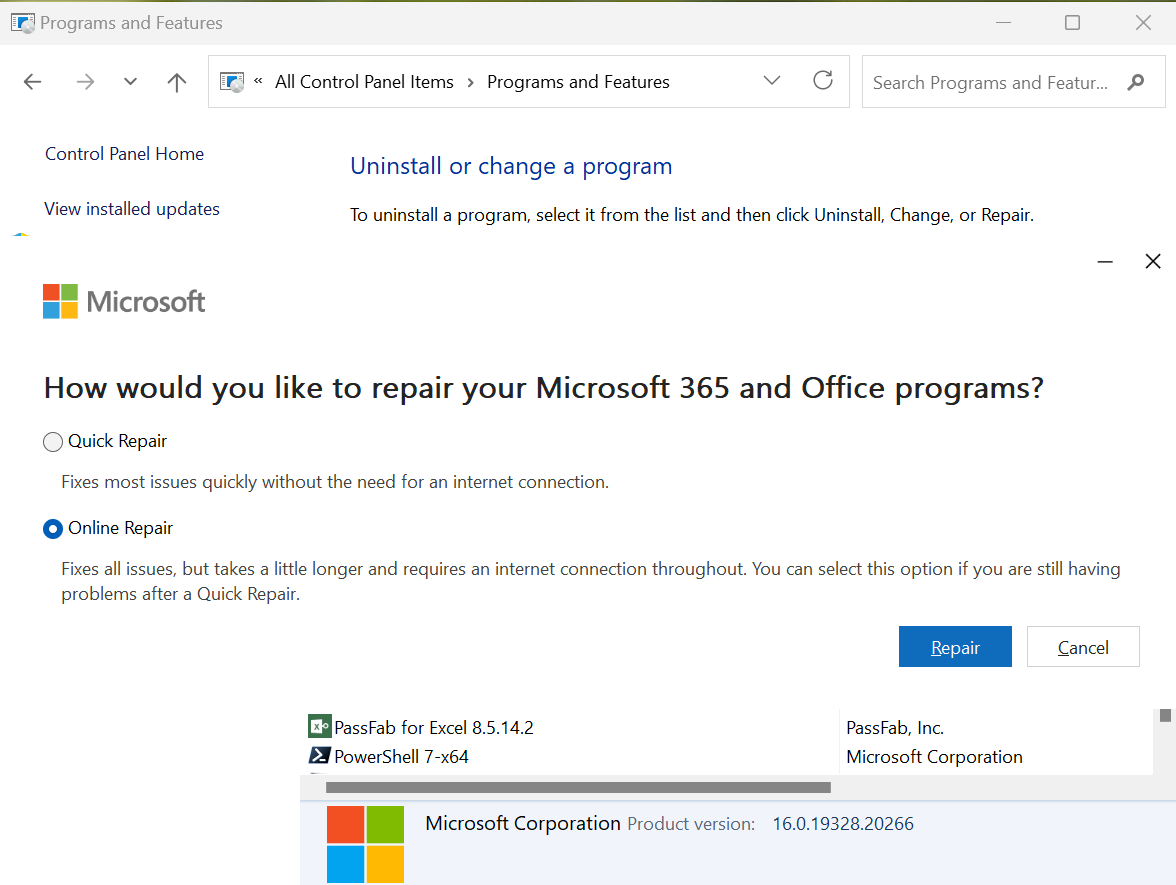This screenshot has height=885, width=1176.
Task: Open the recent locations chevron
Action: pos(130,82)
